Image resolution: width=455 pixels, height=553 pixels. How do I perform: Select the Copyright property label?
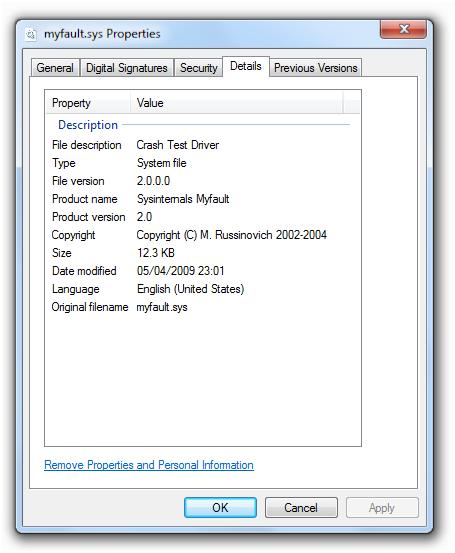coord(73,235)
